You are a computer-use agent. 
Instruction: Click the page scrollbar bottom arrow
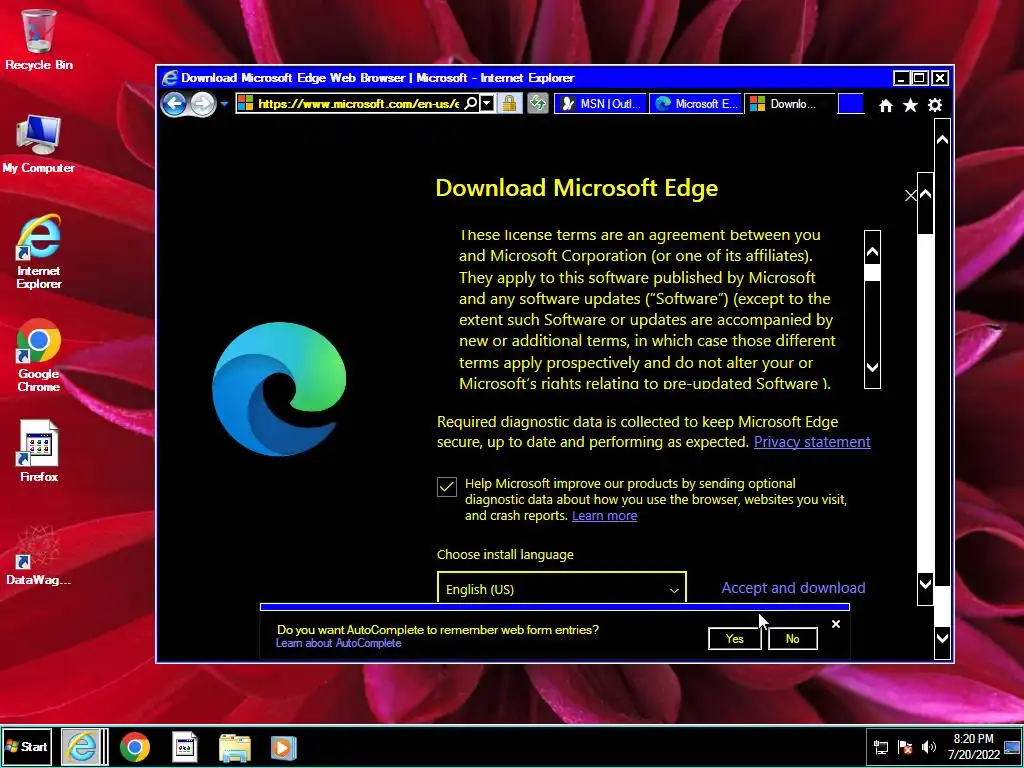click(x=942, y=637)
